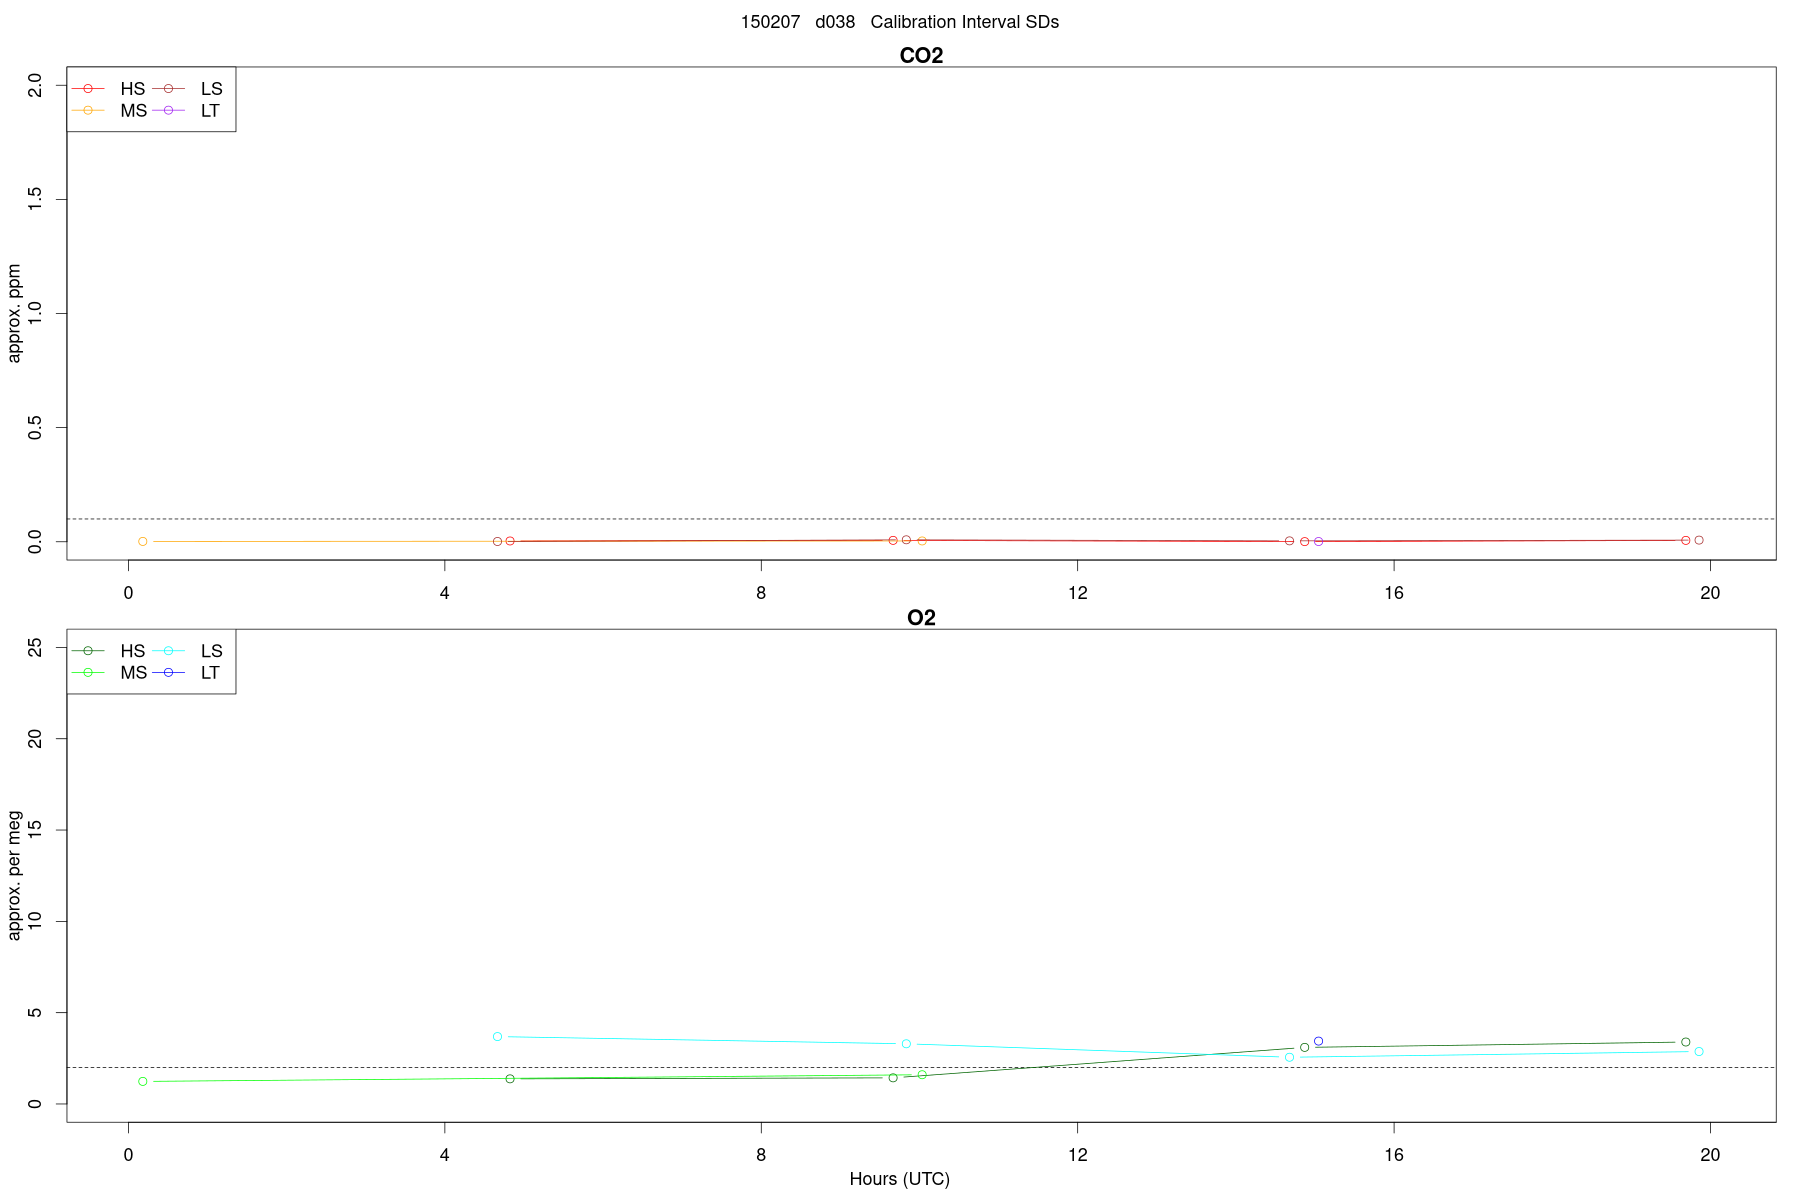Screen dimensions: 1800x1200
Task: Select the 1.5 tick on CO2 y-axis
Action: pos(36,199)
